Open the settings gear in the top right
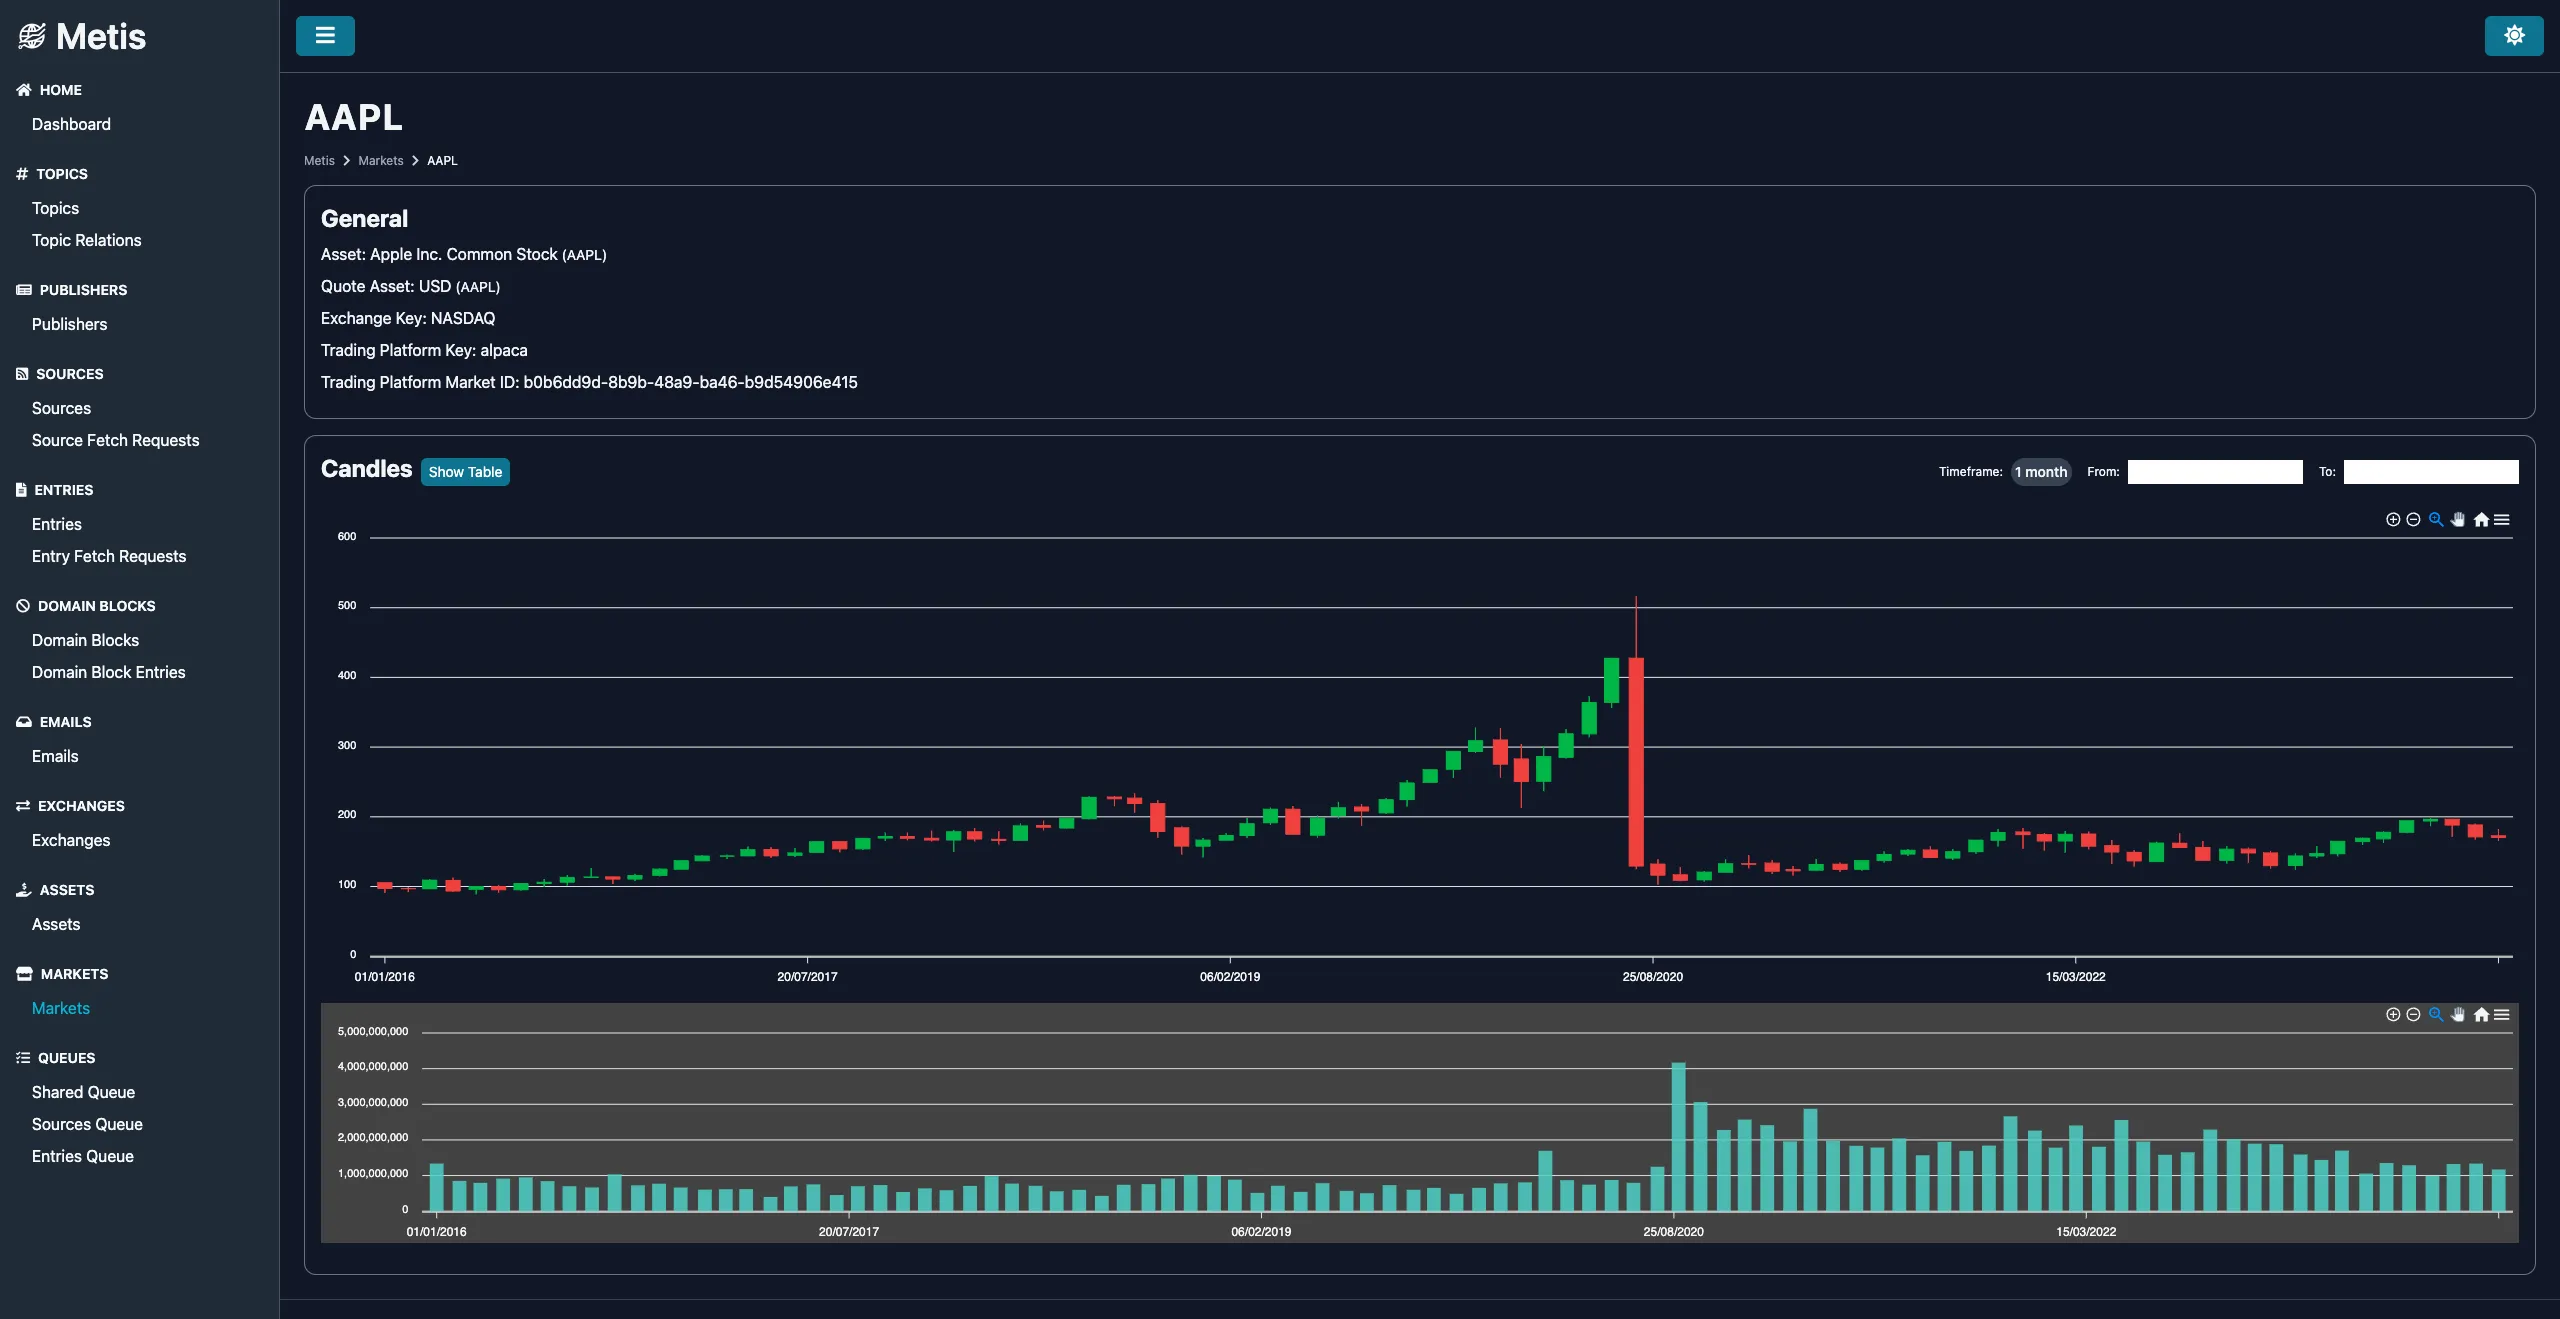Viewport: 2560px width, 1319px height. 2513,35
